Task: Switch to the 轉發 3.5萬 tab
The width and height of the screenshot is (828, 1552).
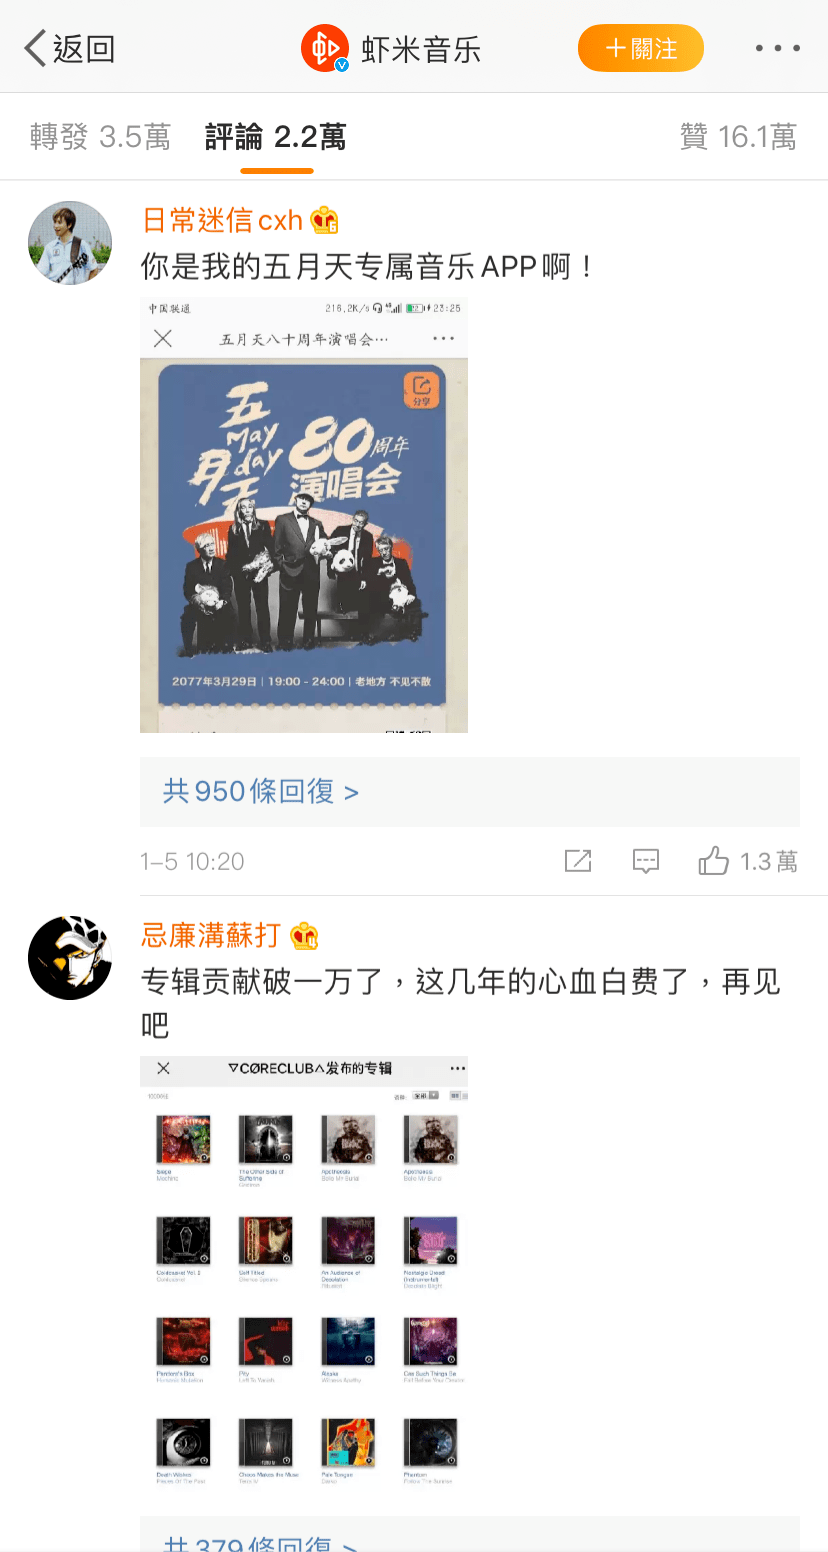Action: [x=100, y=137]
